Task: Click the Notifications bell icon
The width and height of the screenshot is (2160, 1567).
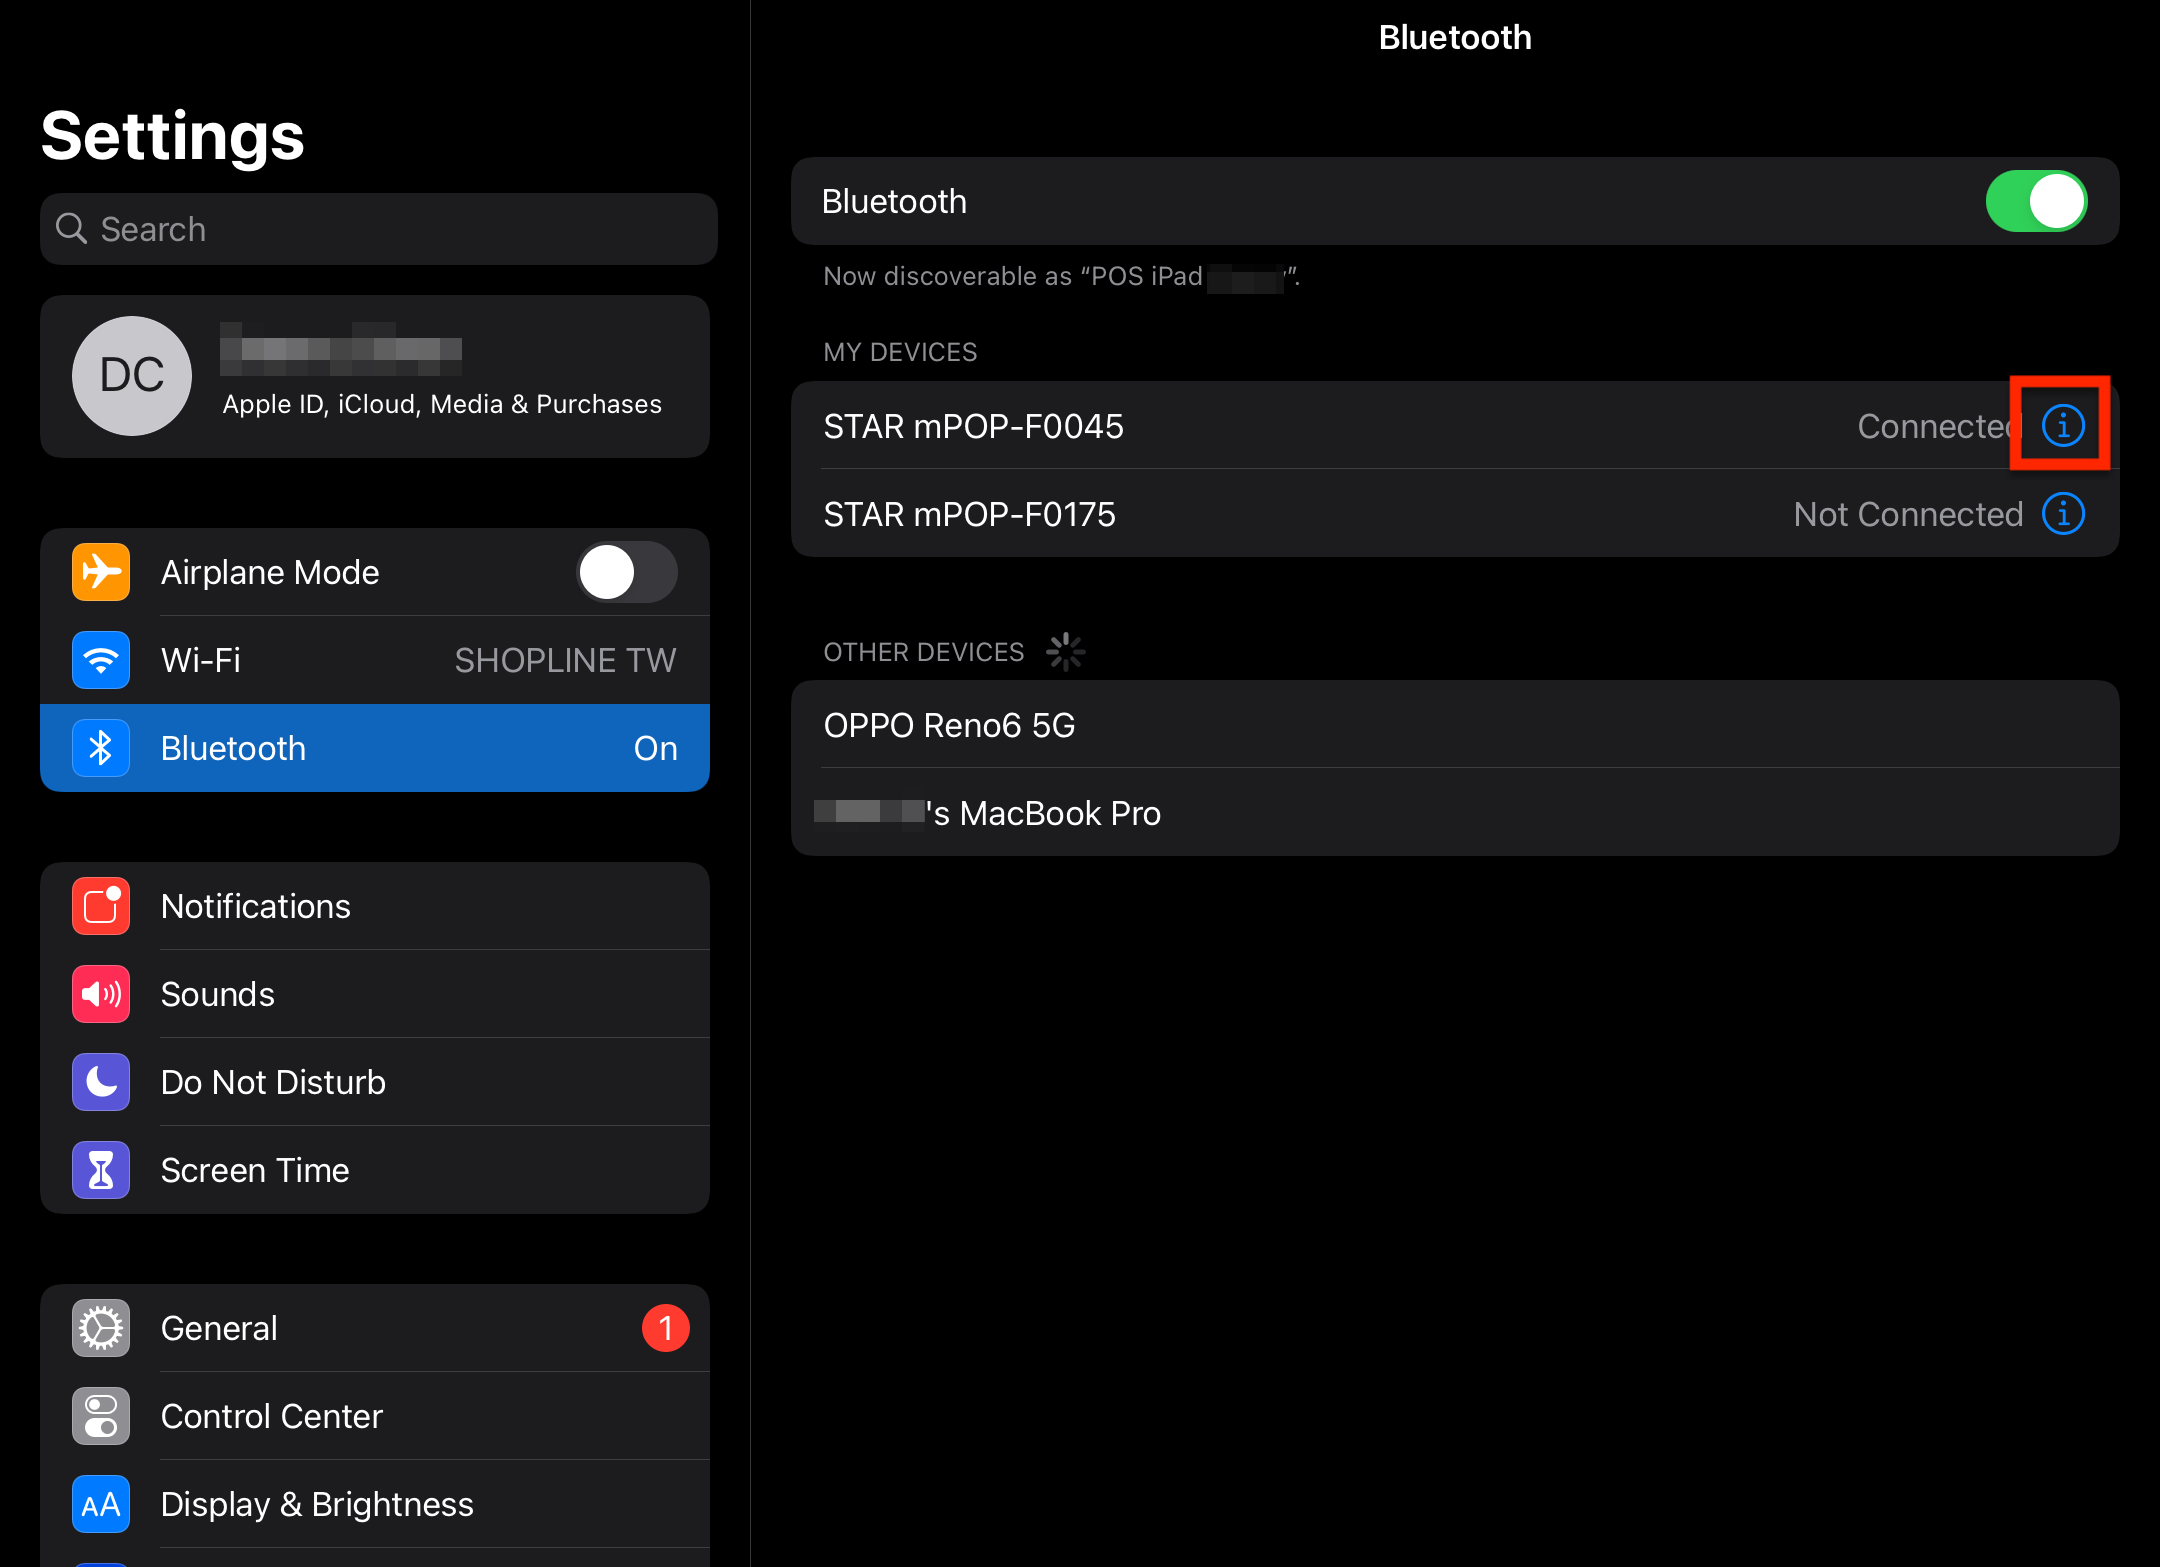Action: [x=101, y=906]
